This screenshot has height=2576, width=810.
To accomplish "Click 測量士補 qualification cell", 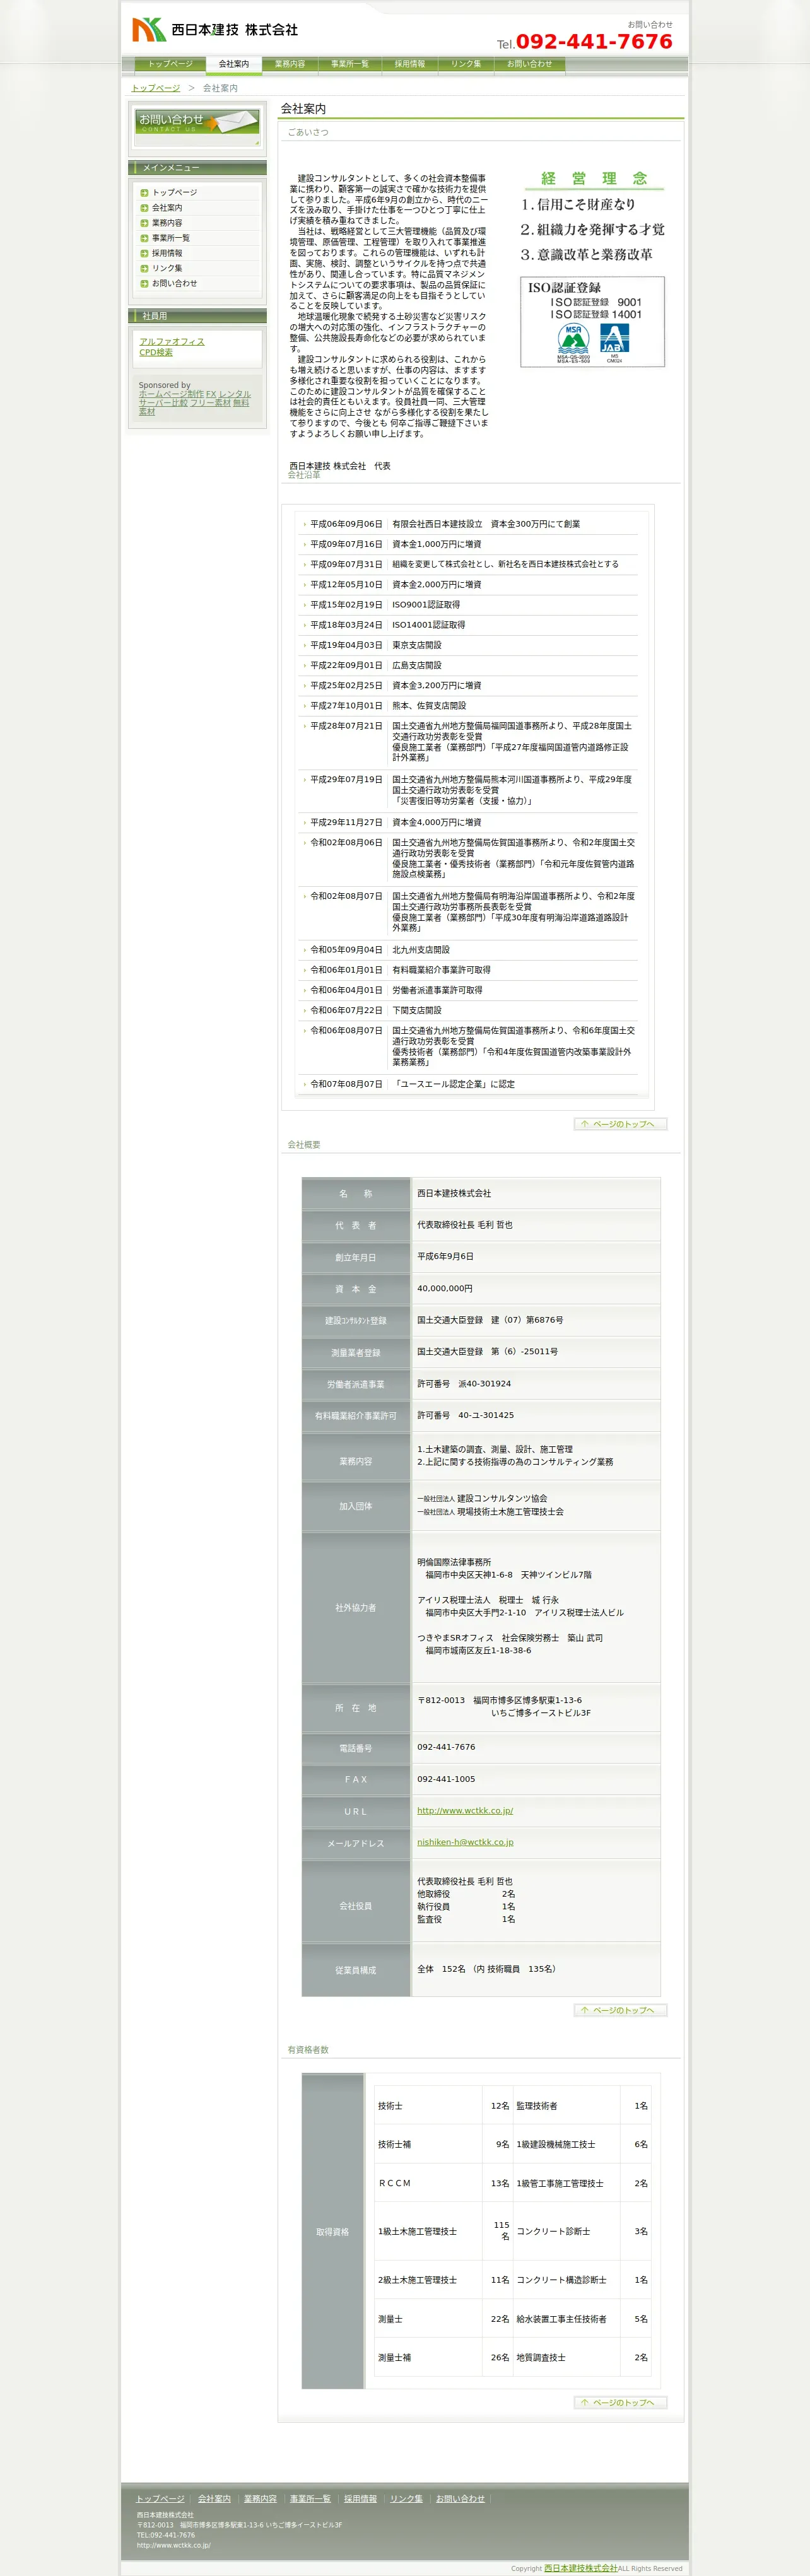I will tap(429, 2357).
